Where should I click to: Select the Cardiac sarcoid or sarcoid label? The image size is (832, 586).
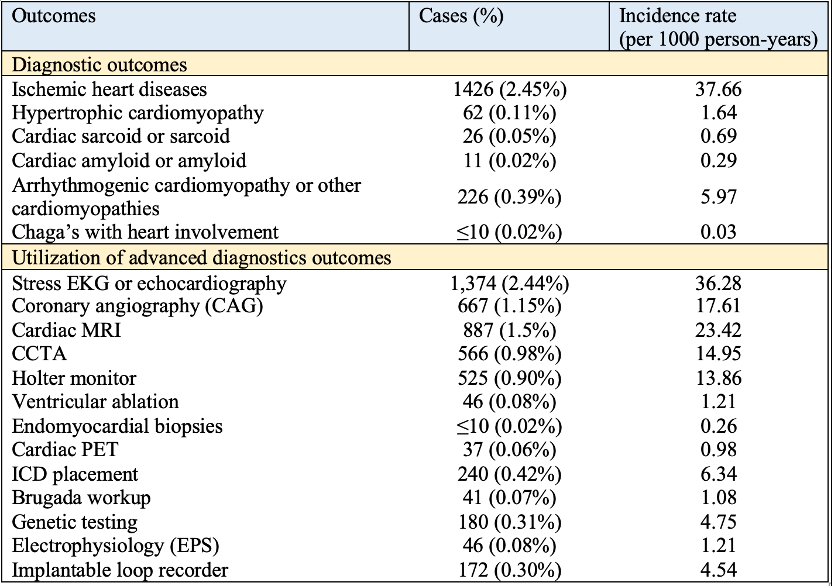click(x=121, y=137)
